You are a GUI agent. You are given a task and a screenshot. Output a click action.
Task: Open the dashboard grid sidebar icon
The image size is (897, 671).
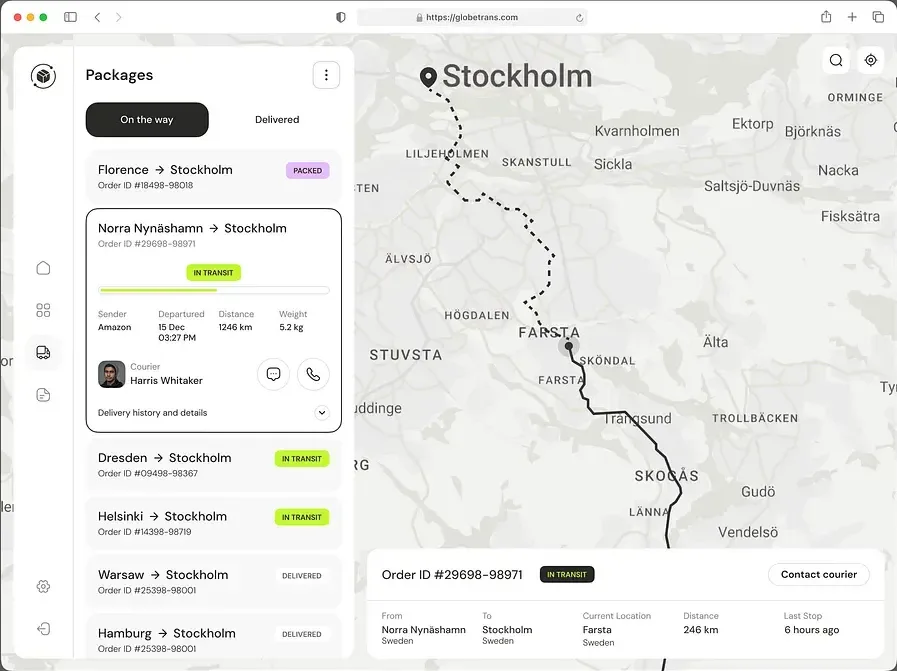pos(43,310)
